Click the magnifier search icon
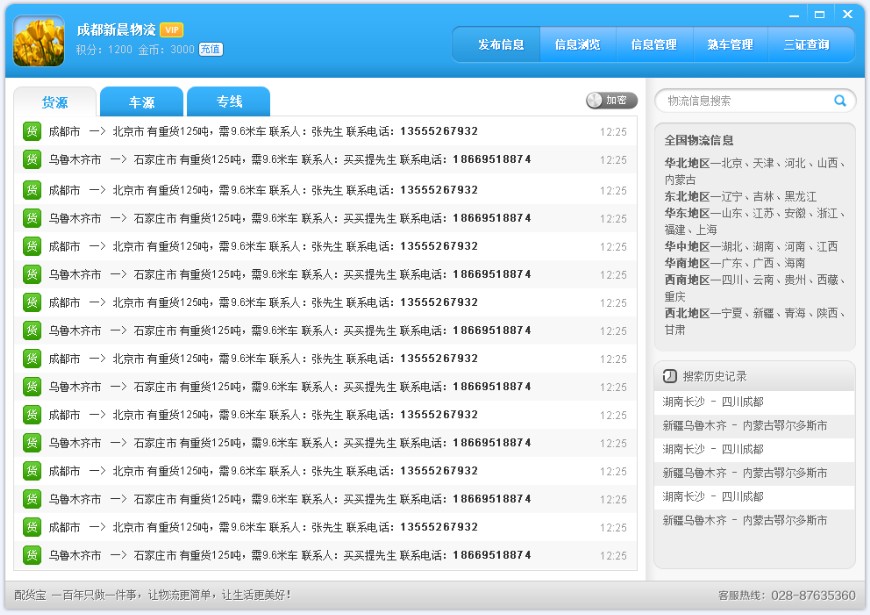 [x=840, y=101]
